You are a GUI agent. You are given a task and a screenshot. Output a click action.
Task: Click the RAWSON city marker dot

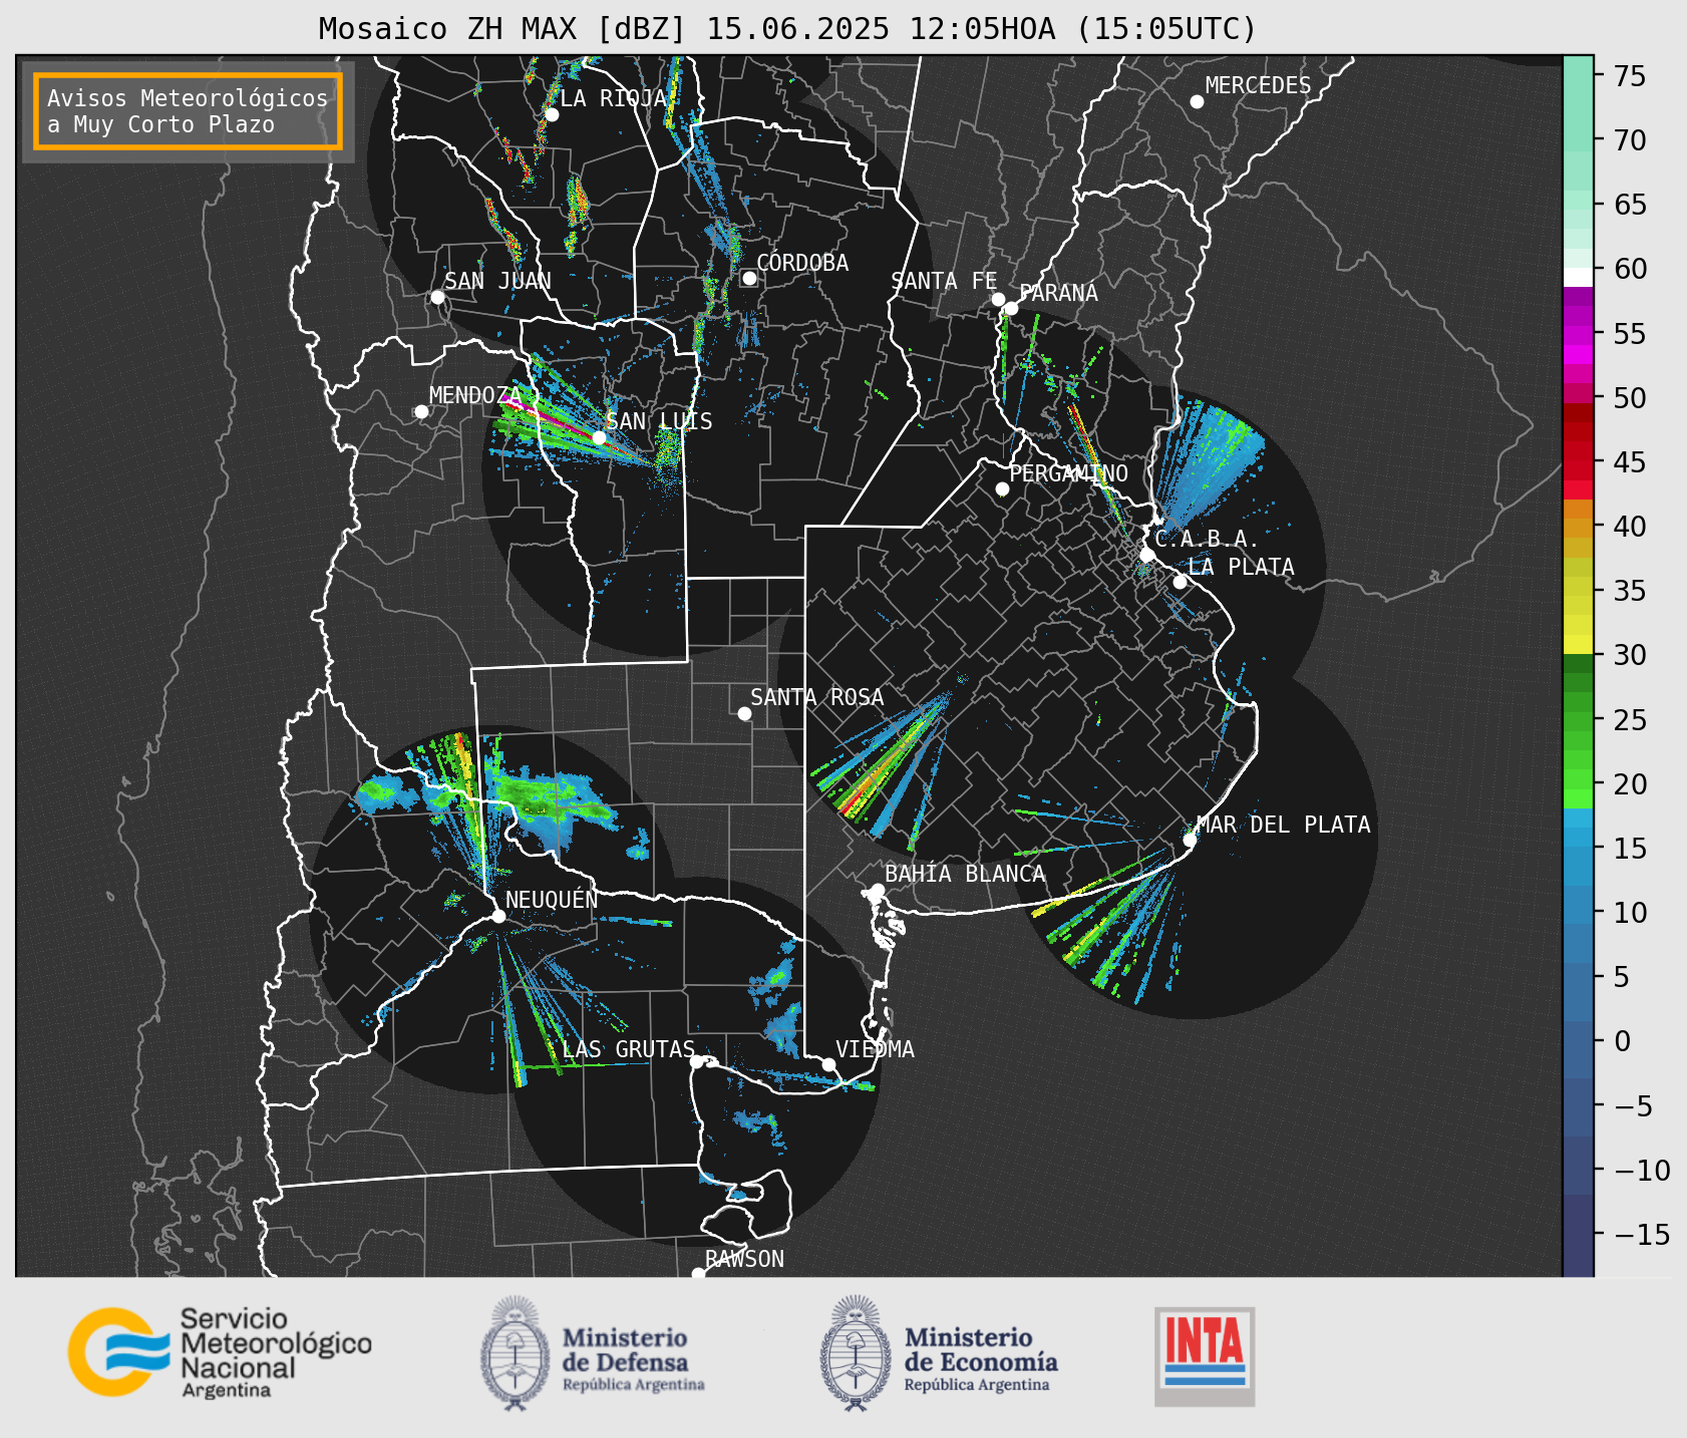[698, 1274]
